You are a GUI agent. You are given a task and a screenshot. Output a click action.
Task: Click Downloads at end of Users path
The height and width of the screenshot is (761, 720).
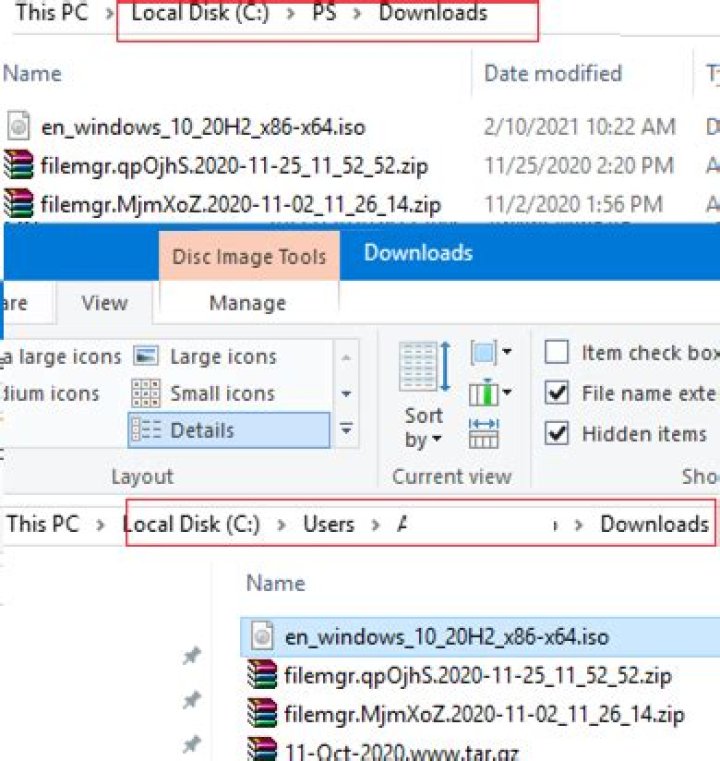(x=655, y=524)
